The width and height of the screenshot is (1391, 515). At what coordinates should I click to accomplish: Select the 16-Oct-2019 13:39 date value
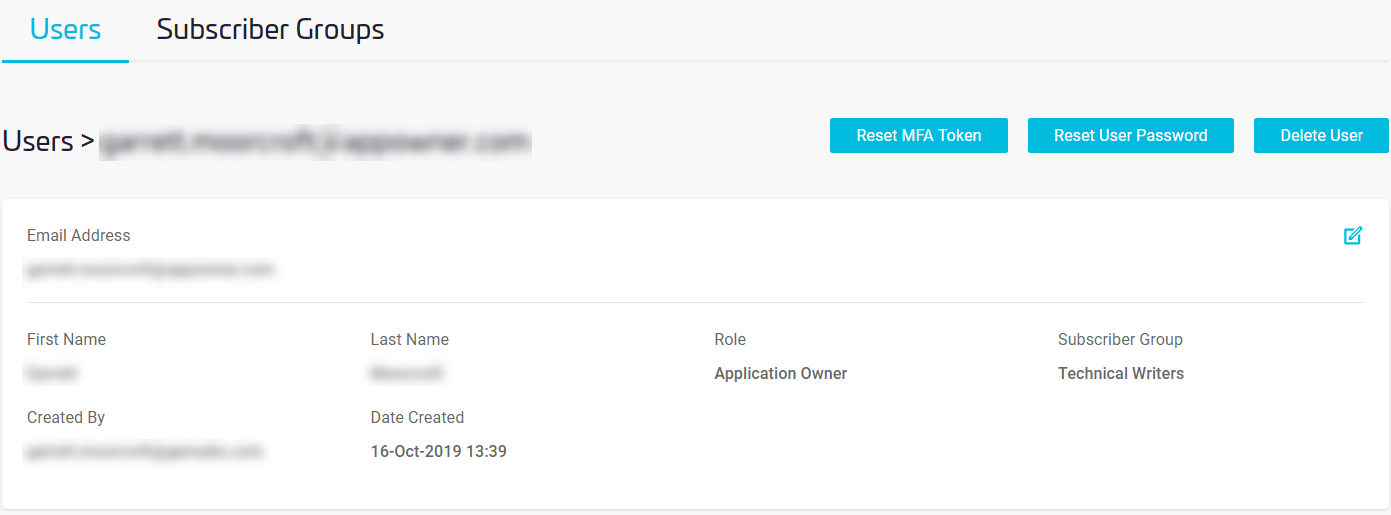pyautogui.click(x=438, y=452)
